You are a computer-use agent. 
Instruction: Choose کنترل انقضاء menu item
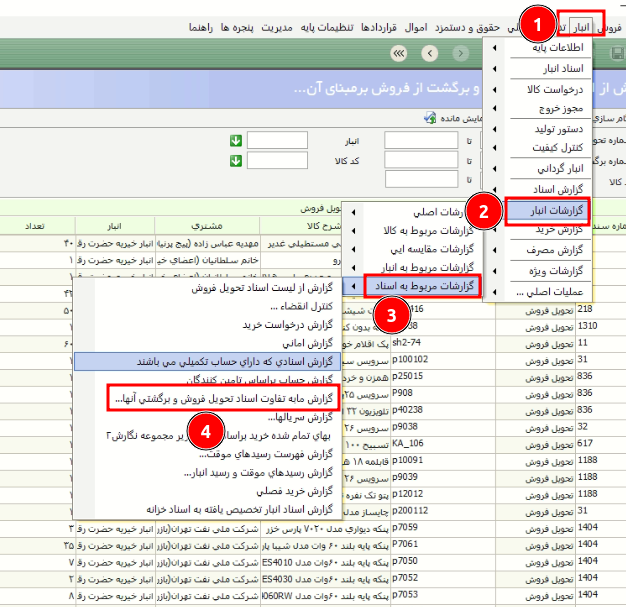pos(207,306)
